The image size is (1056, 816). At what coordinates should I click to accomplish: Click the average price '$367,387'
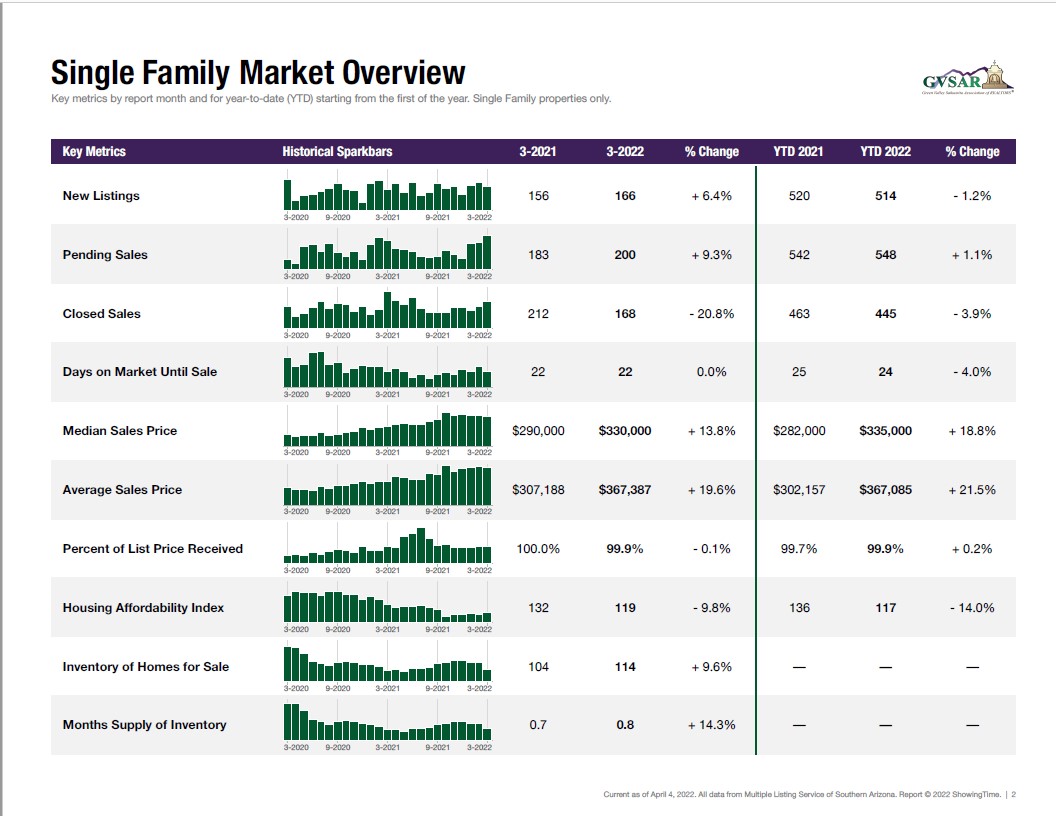[625, 490]
